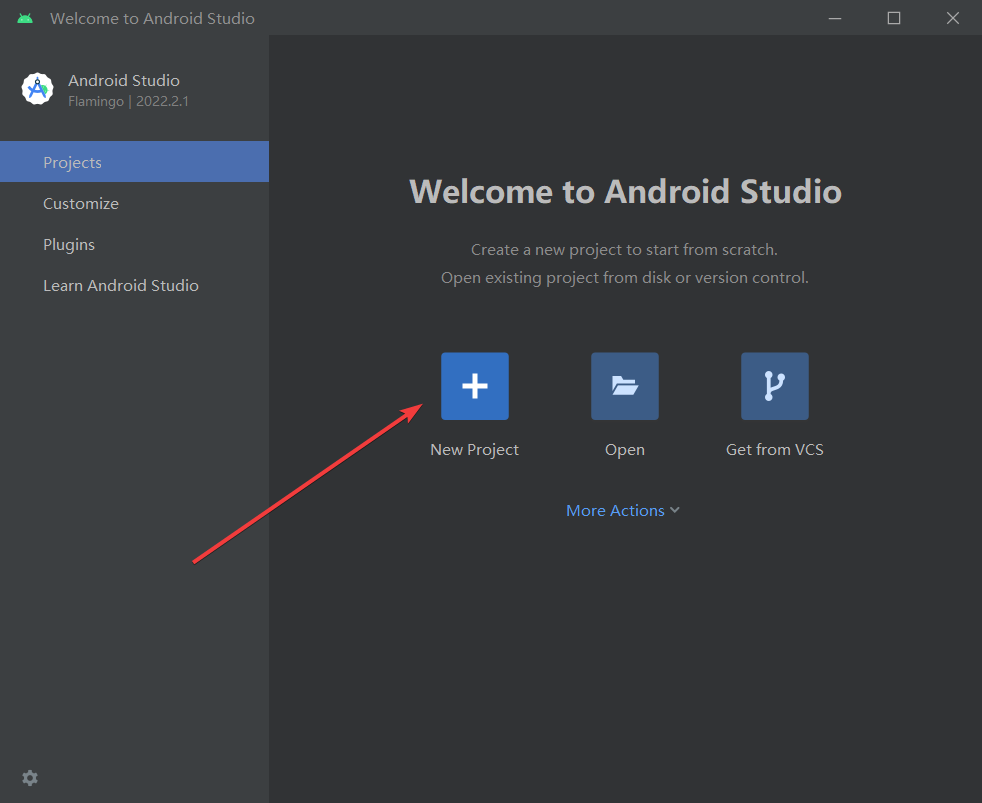Close the Welcome to Android Studio window
The image size is (982, 803).
tap(953, 18)
